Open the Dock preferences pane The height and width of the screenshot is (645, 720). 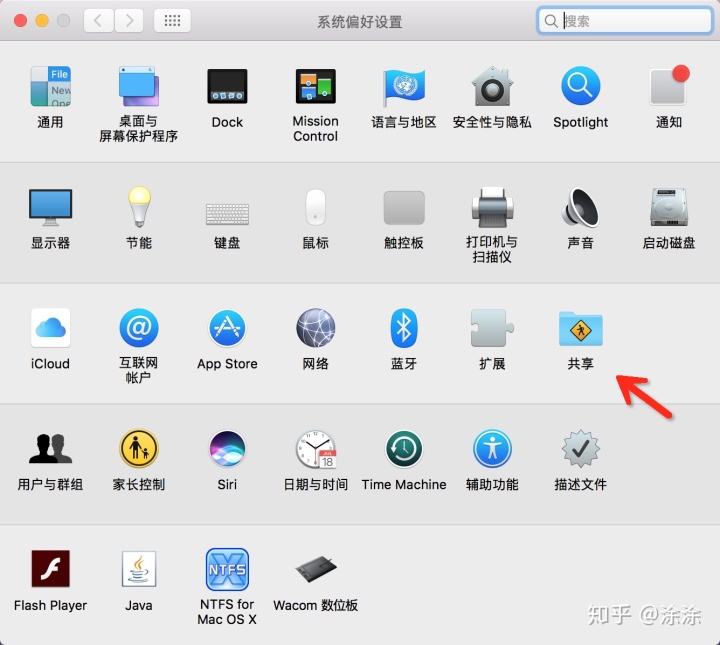point(227,86)
